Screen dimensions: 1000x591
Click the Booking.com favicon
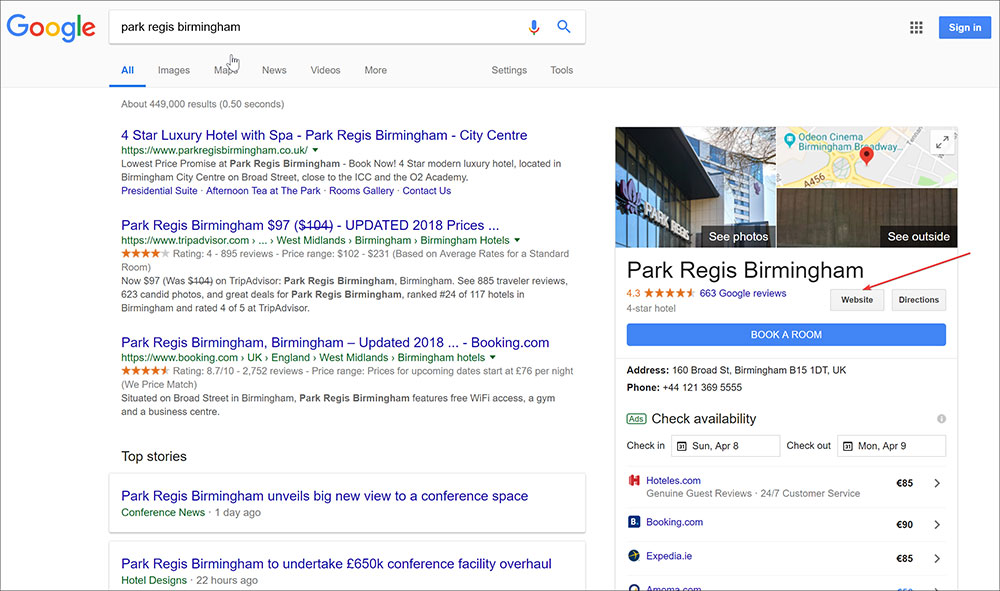point(633,521)
